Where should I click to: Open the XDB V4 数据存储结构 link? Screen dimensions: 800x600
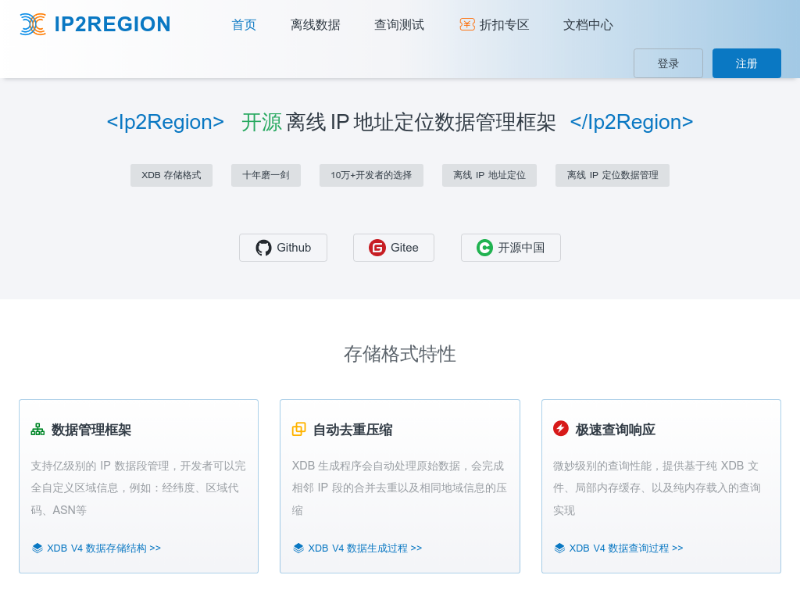tap(103, 548)
